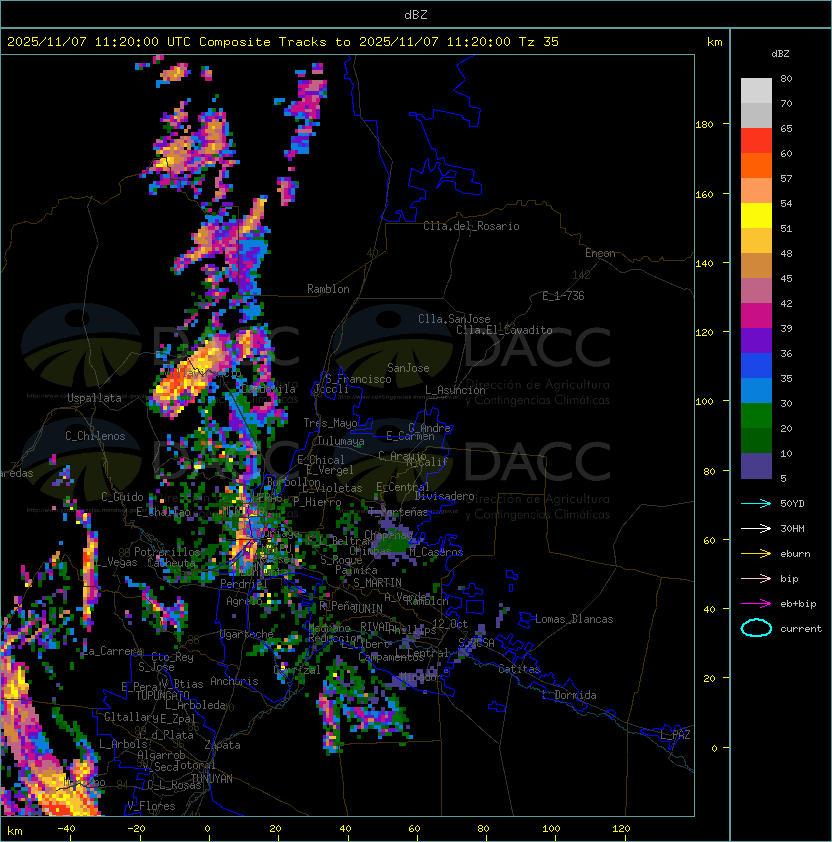Pick the light gray top legend swatch

pos(756,91)
